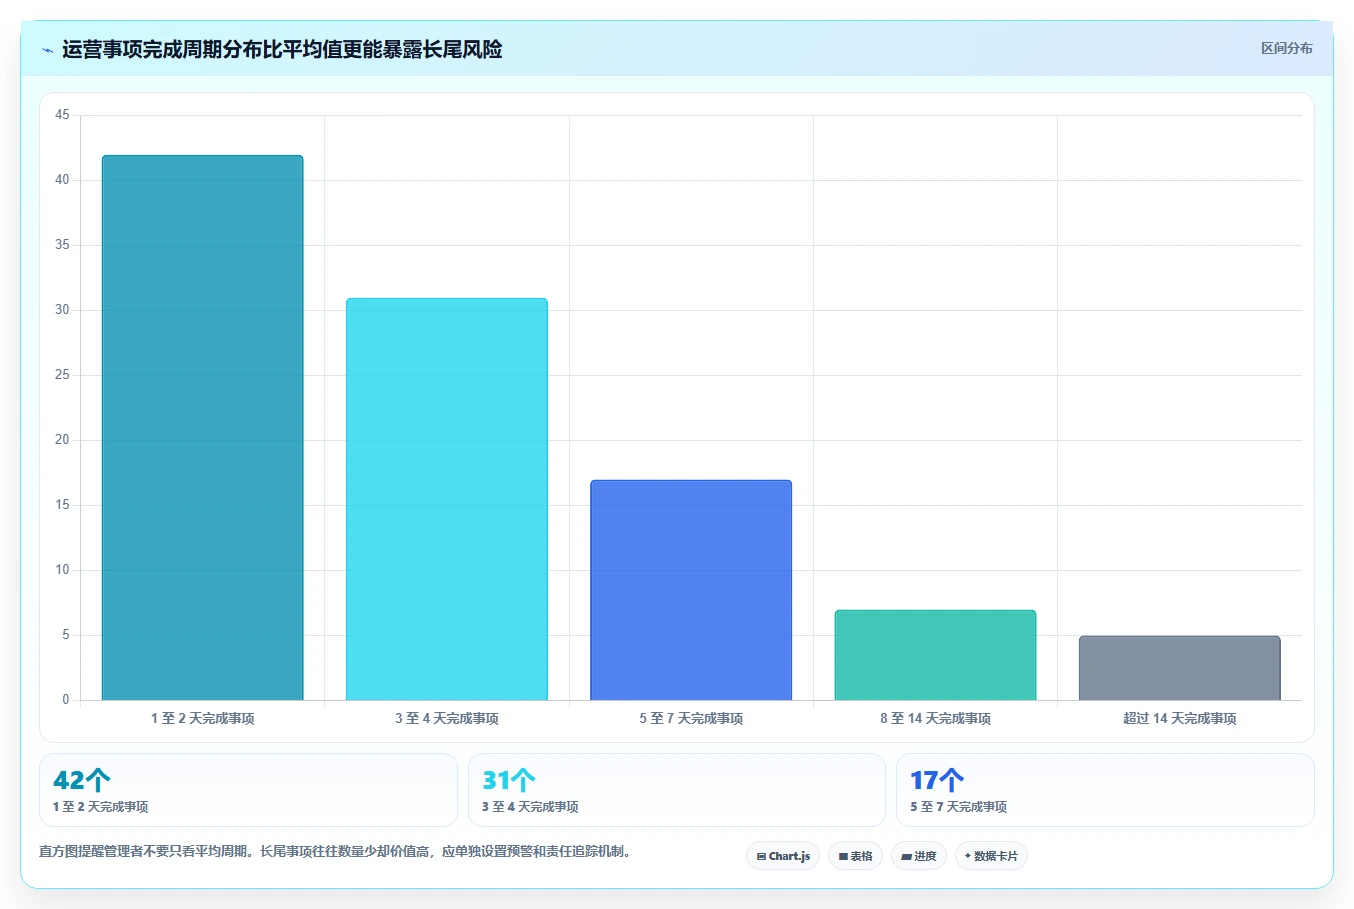Select the 5 至 7 天完成事项 blue bar
This screenshot has width=1354, height=909.
pos(691,590)
